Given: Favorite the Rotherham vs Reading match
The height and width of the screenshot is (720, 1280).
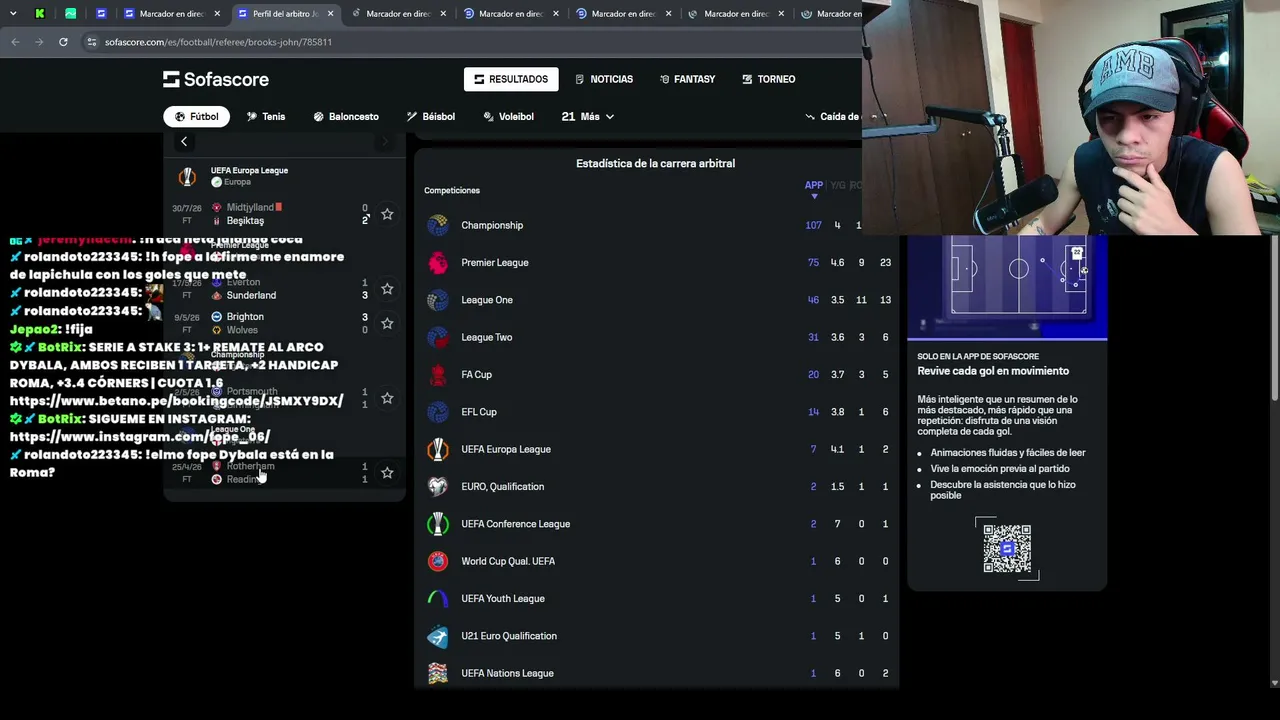Looking at the screenshot, I should click(387, 472).
